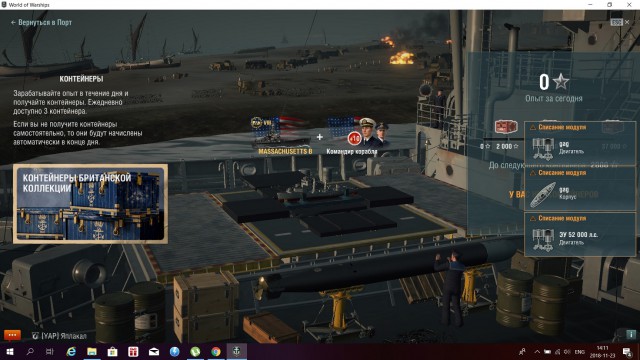This screenshot has height=360, width=640.
Task: Open volume control in system tray
Action: pos(567,351)
